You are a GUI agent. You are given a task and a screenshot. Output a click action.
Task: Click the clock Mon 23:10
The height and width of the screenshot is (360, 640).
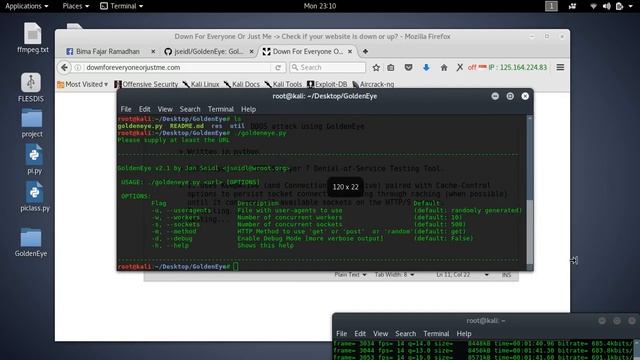[320, 6]
